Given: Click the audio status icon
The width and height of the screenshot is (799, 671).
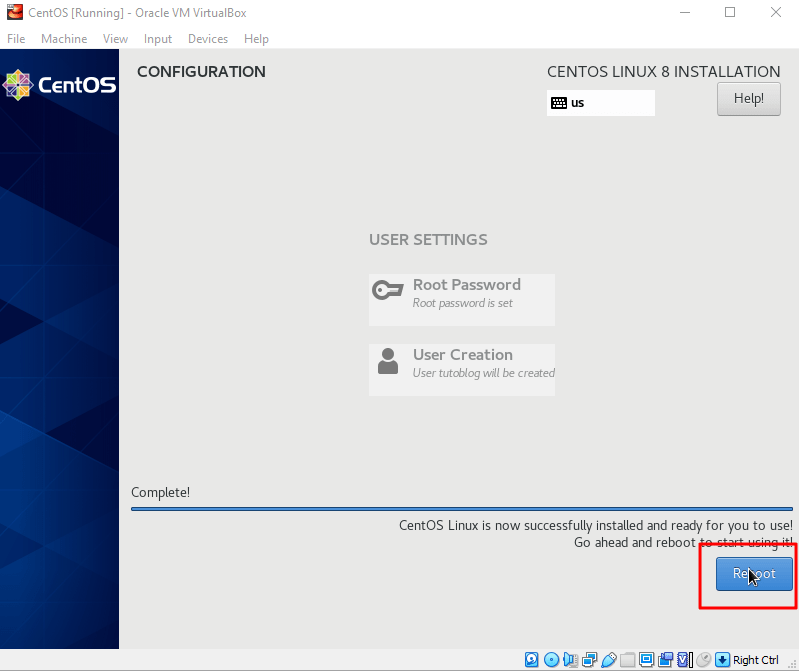Looking at the screenshot, I should click(570, 660).
